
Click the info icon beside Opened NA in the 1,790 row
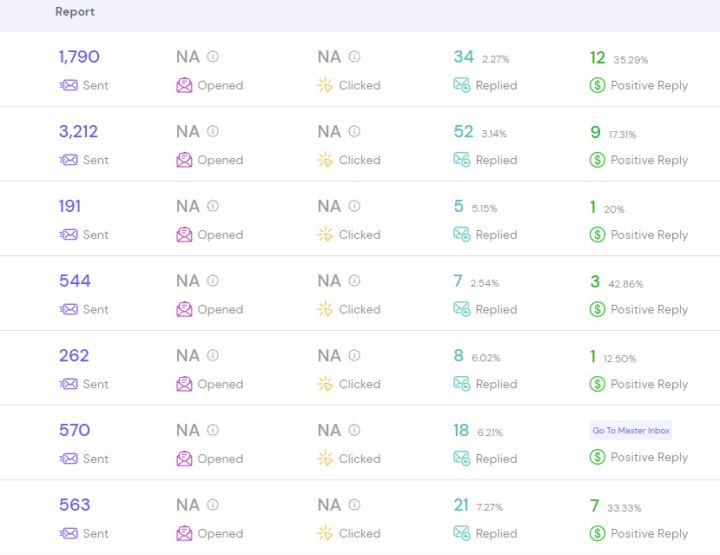click(x=213, y=57)
